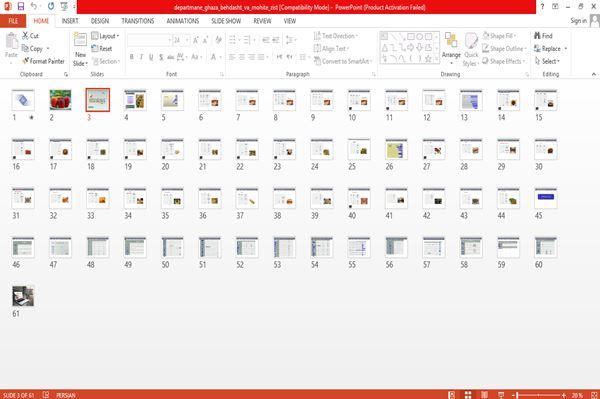
Task: Click Sign in link
Action: click(578, 21)
